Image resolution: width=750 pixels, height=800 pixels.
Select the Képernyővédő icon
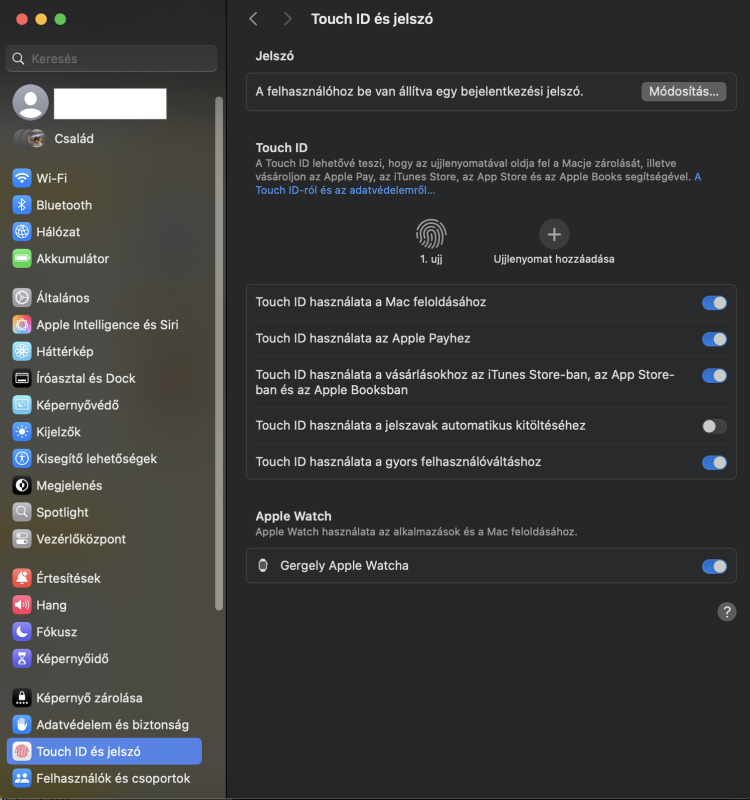coord(21,405)
